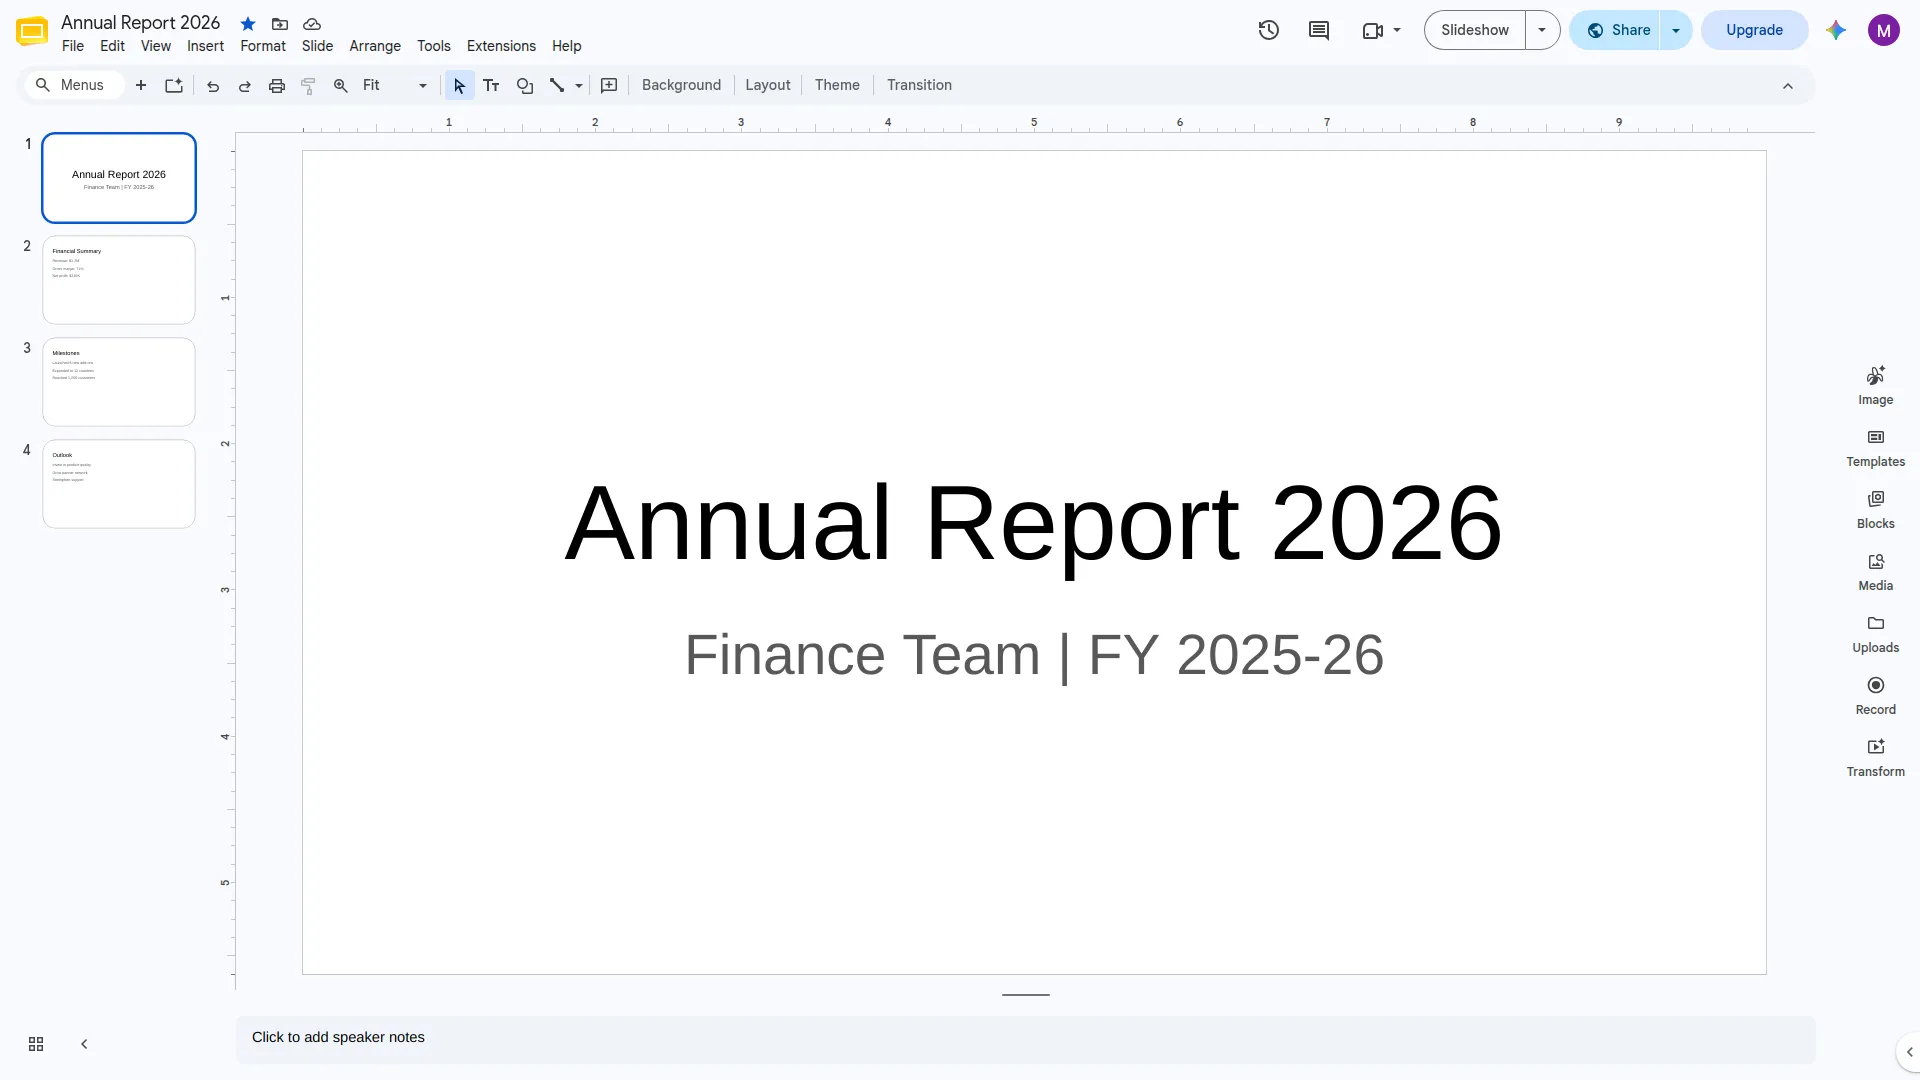Image resolution: width=1920 pixels, height=1080 pixels.
Task: Open the Transform side tool
Action: (x=1875, y=757)
